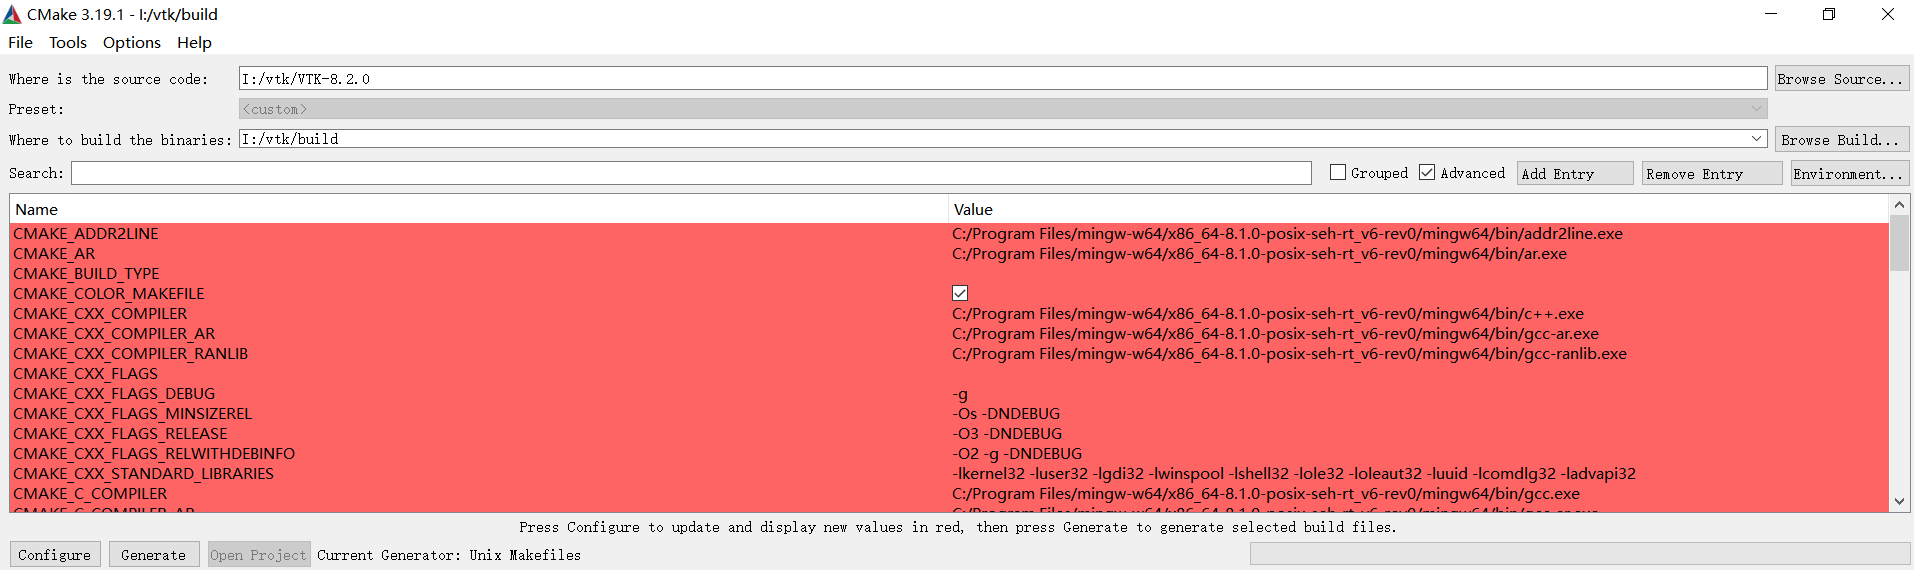Open the File menu
The image size is (1914, 570).
20,42
